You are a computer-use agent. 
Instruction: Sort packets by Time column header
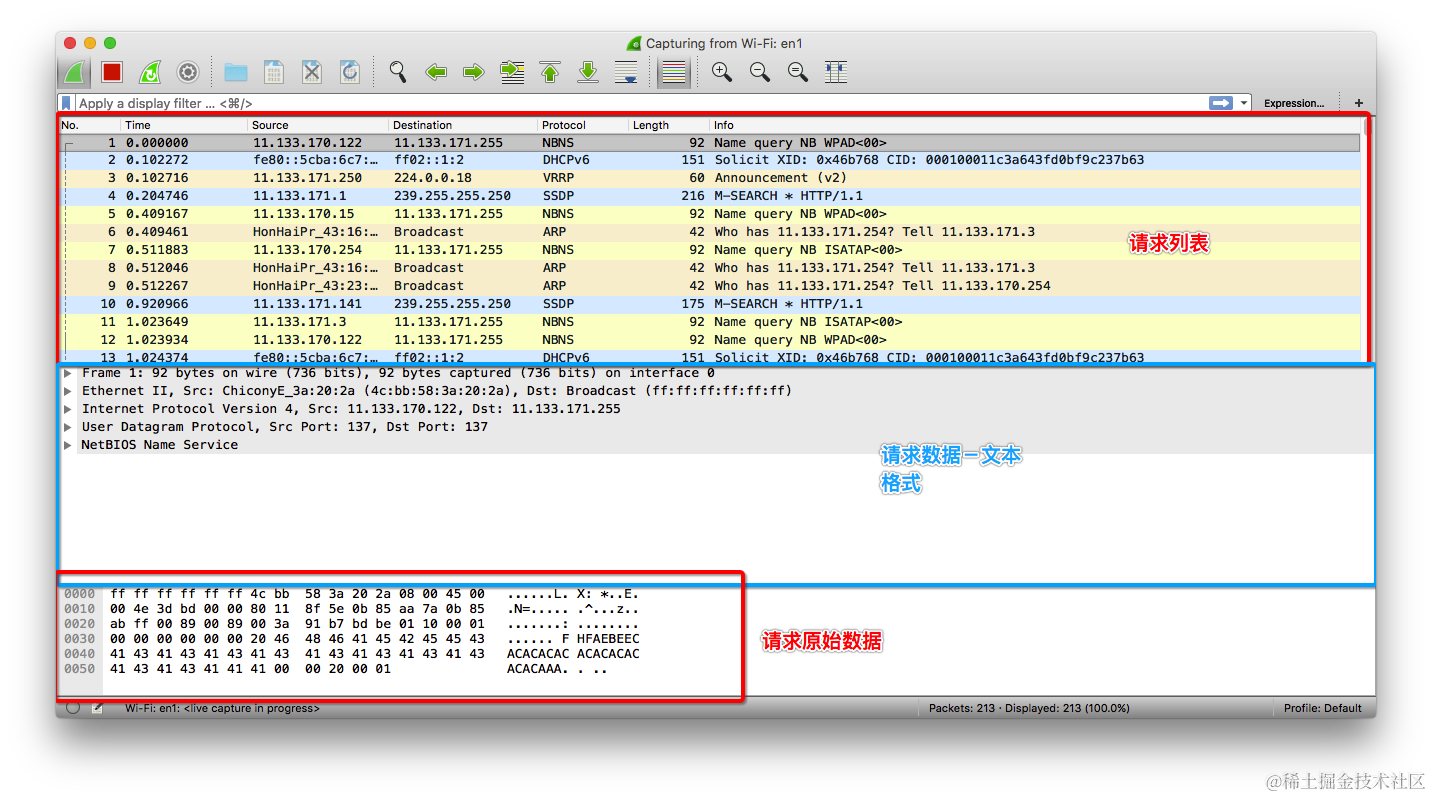click(184, 125)
